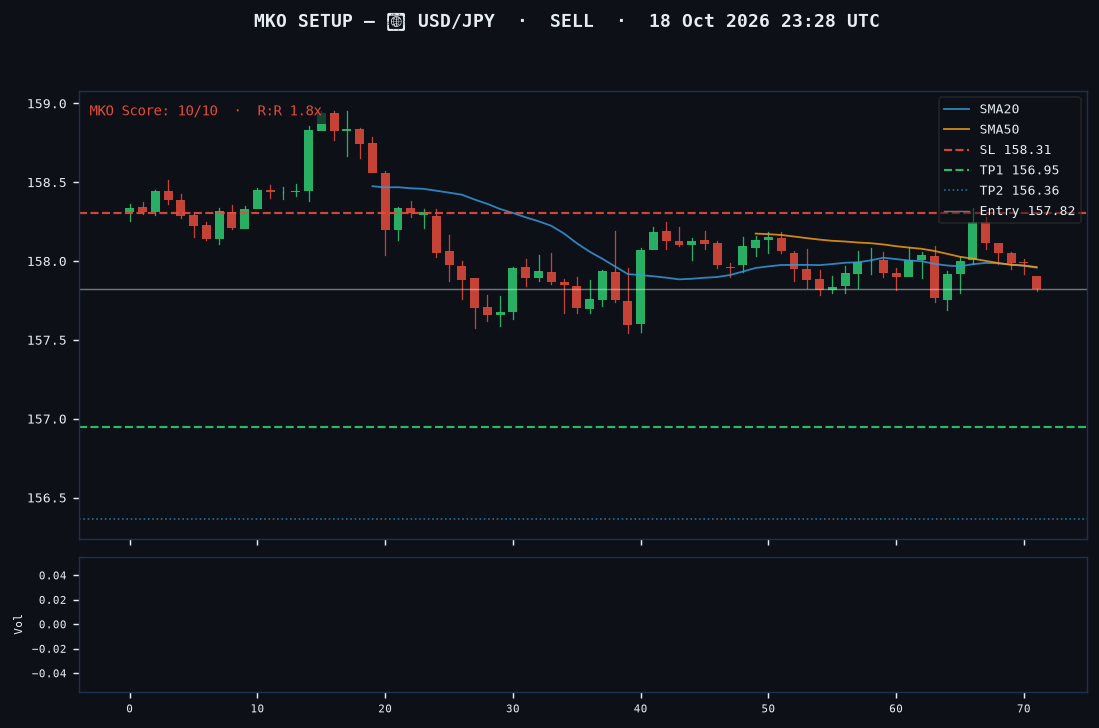Select the TP2 156.36 legend entry

coord(1001,191)
